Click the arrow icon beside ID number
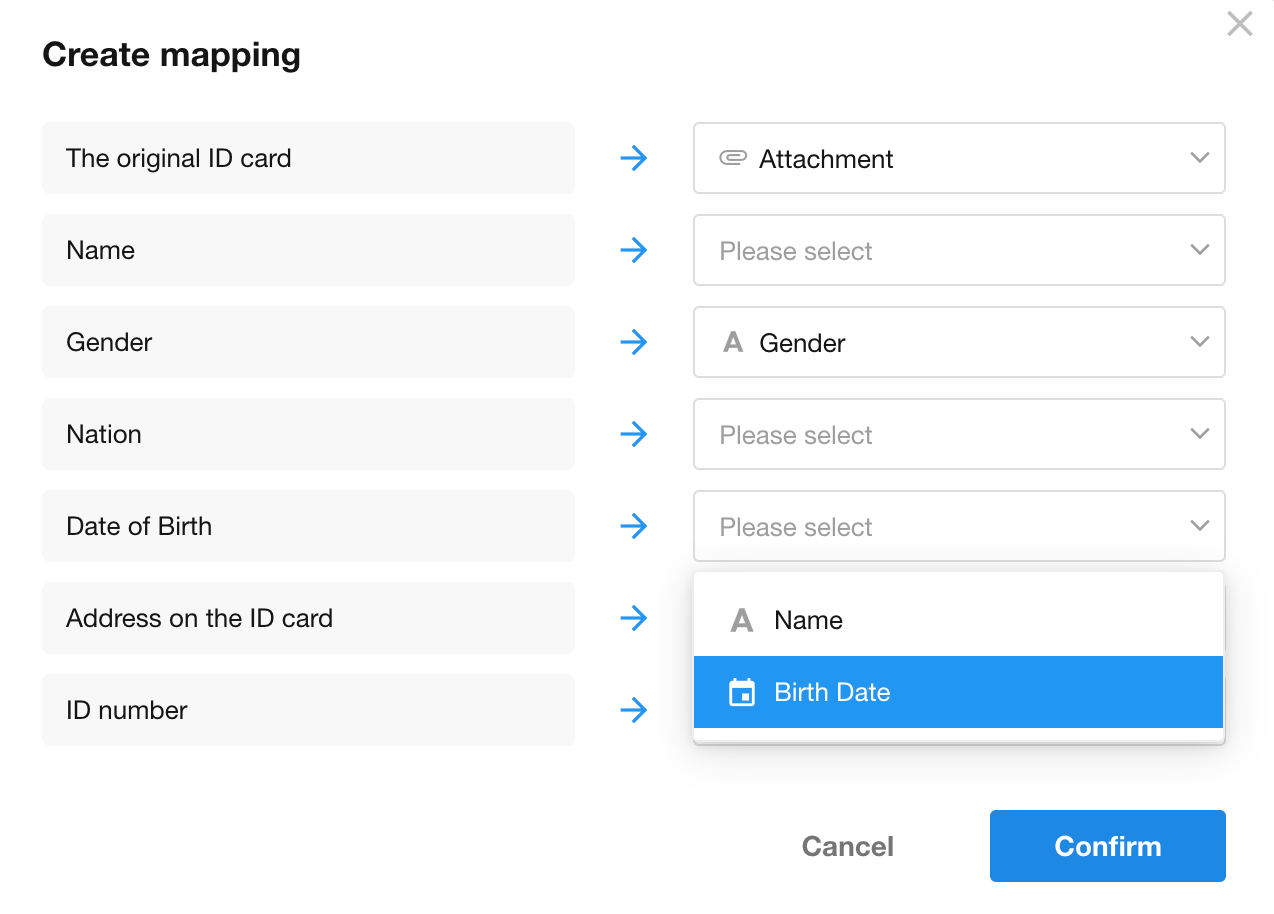 634,710
